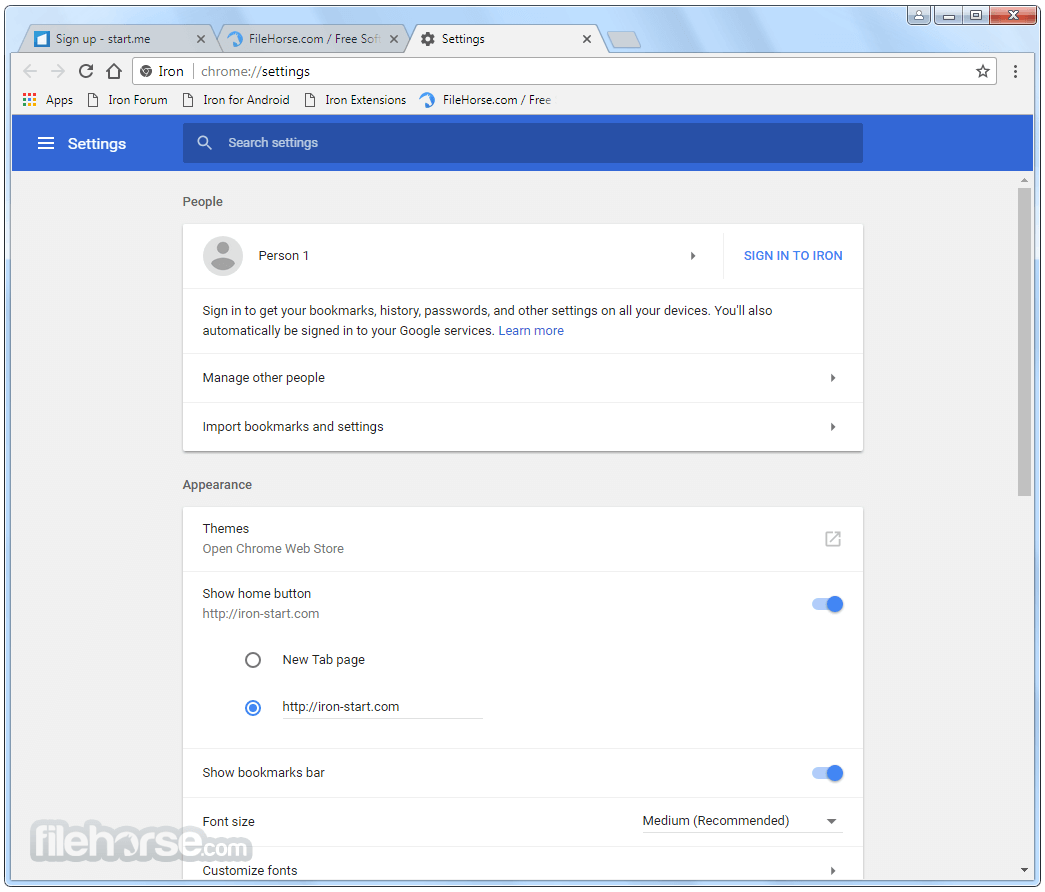Click the Iron site info icon in address bar
The height and width of the screenshot is (892, 1045).
tap(146, 71)
